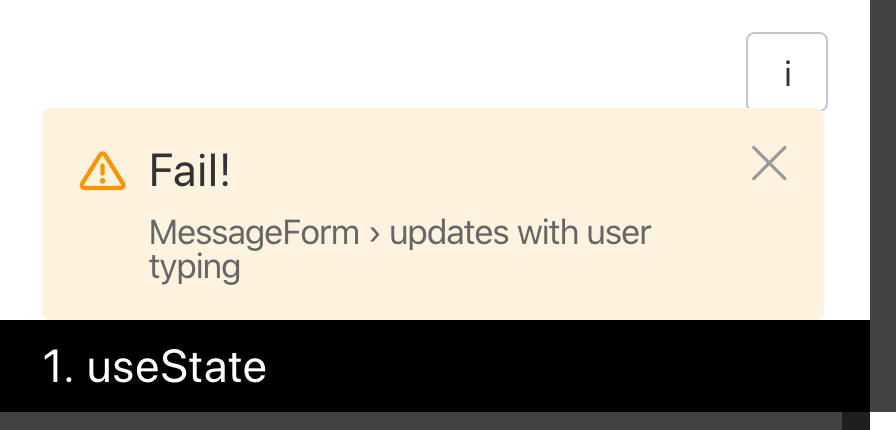Click the exclamation mark inside the warning triangle
This screenshot has width=896, height=430.
point(102,172)
